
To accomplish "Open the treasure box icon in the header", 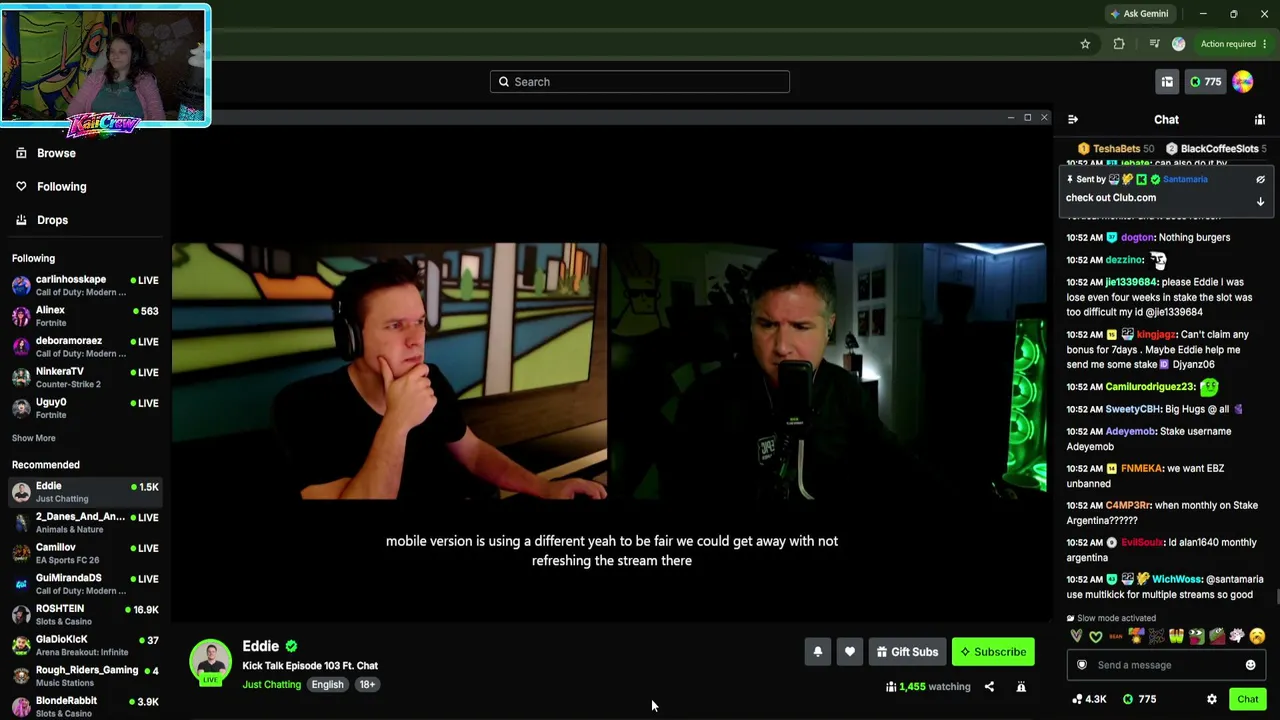I will 1167,82.
